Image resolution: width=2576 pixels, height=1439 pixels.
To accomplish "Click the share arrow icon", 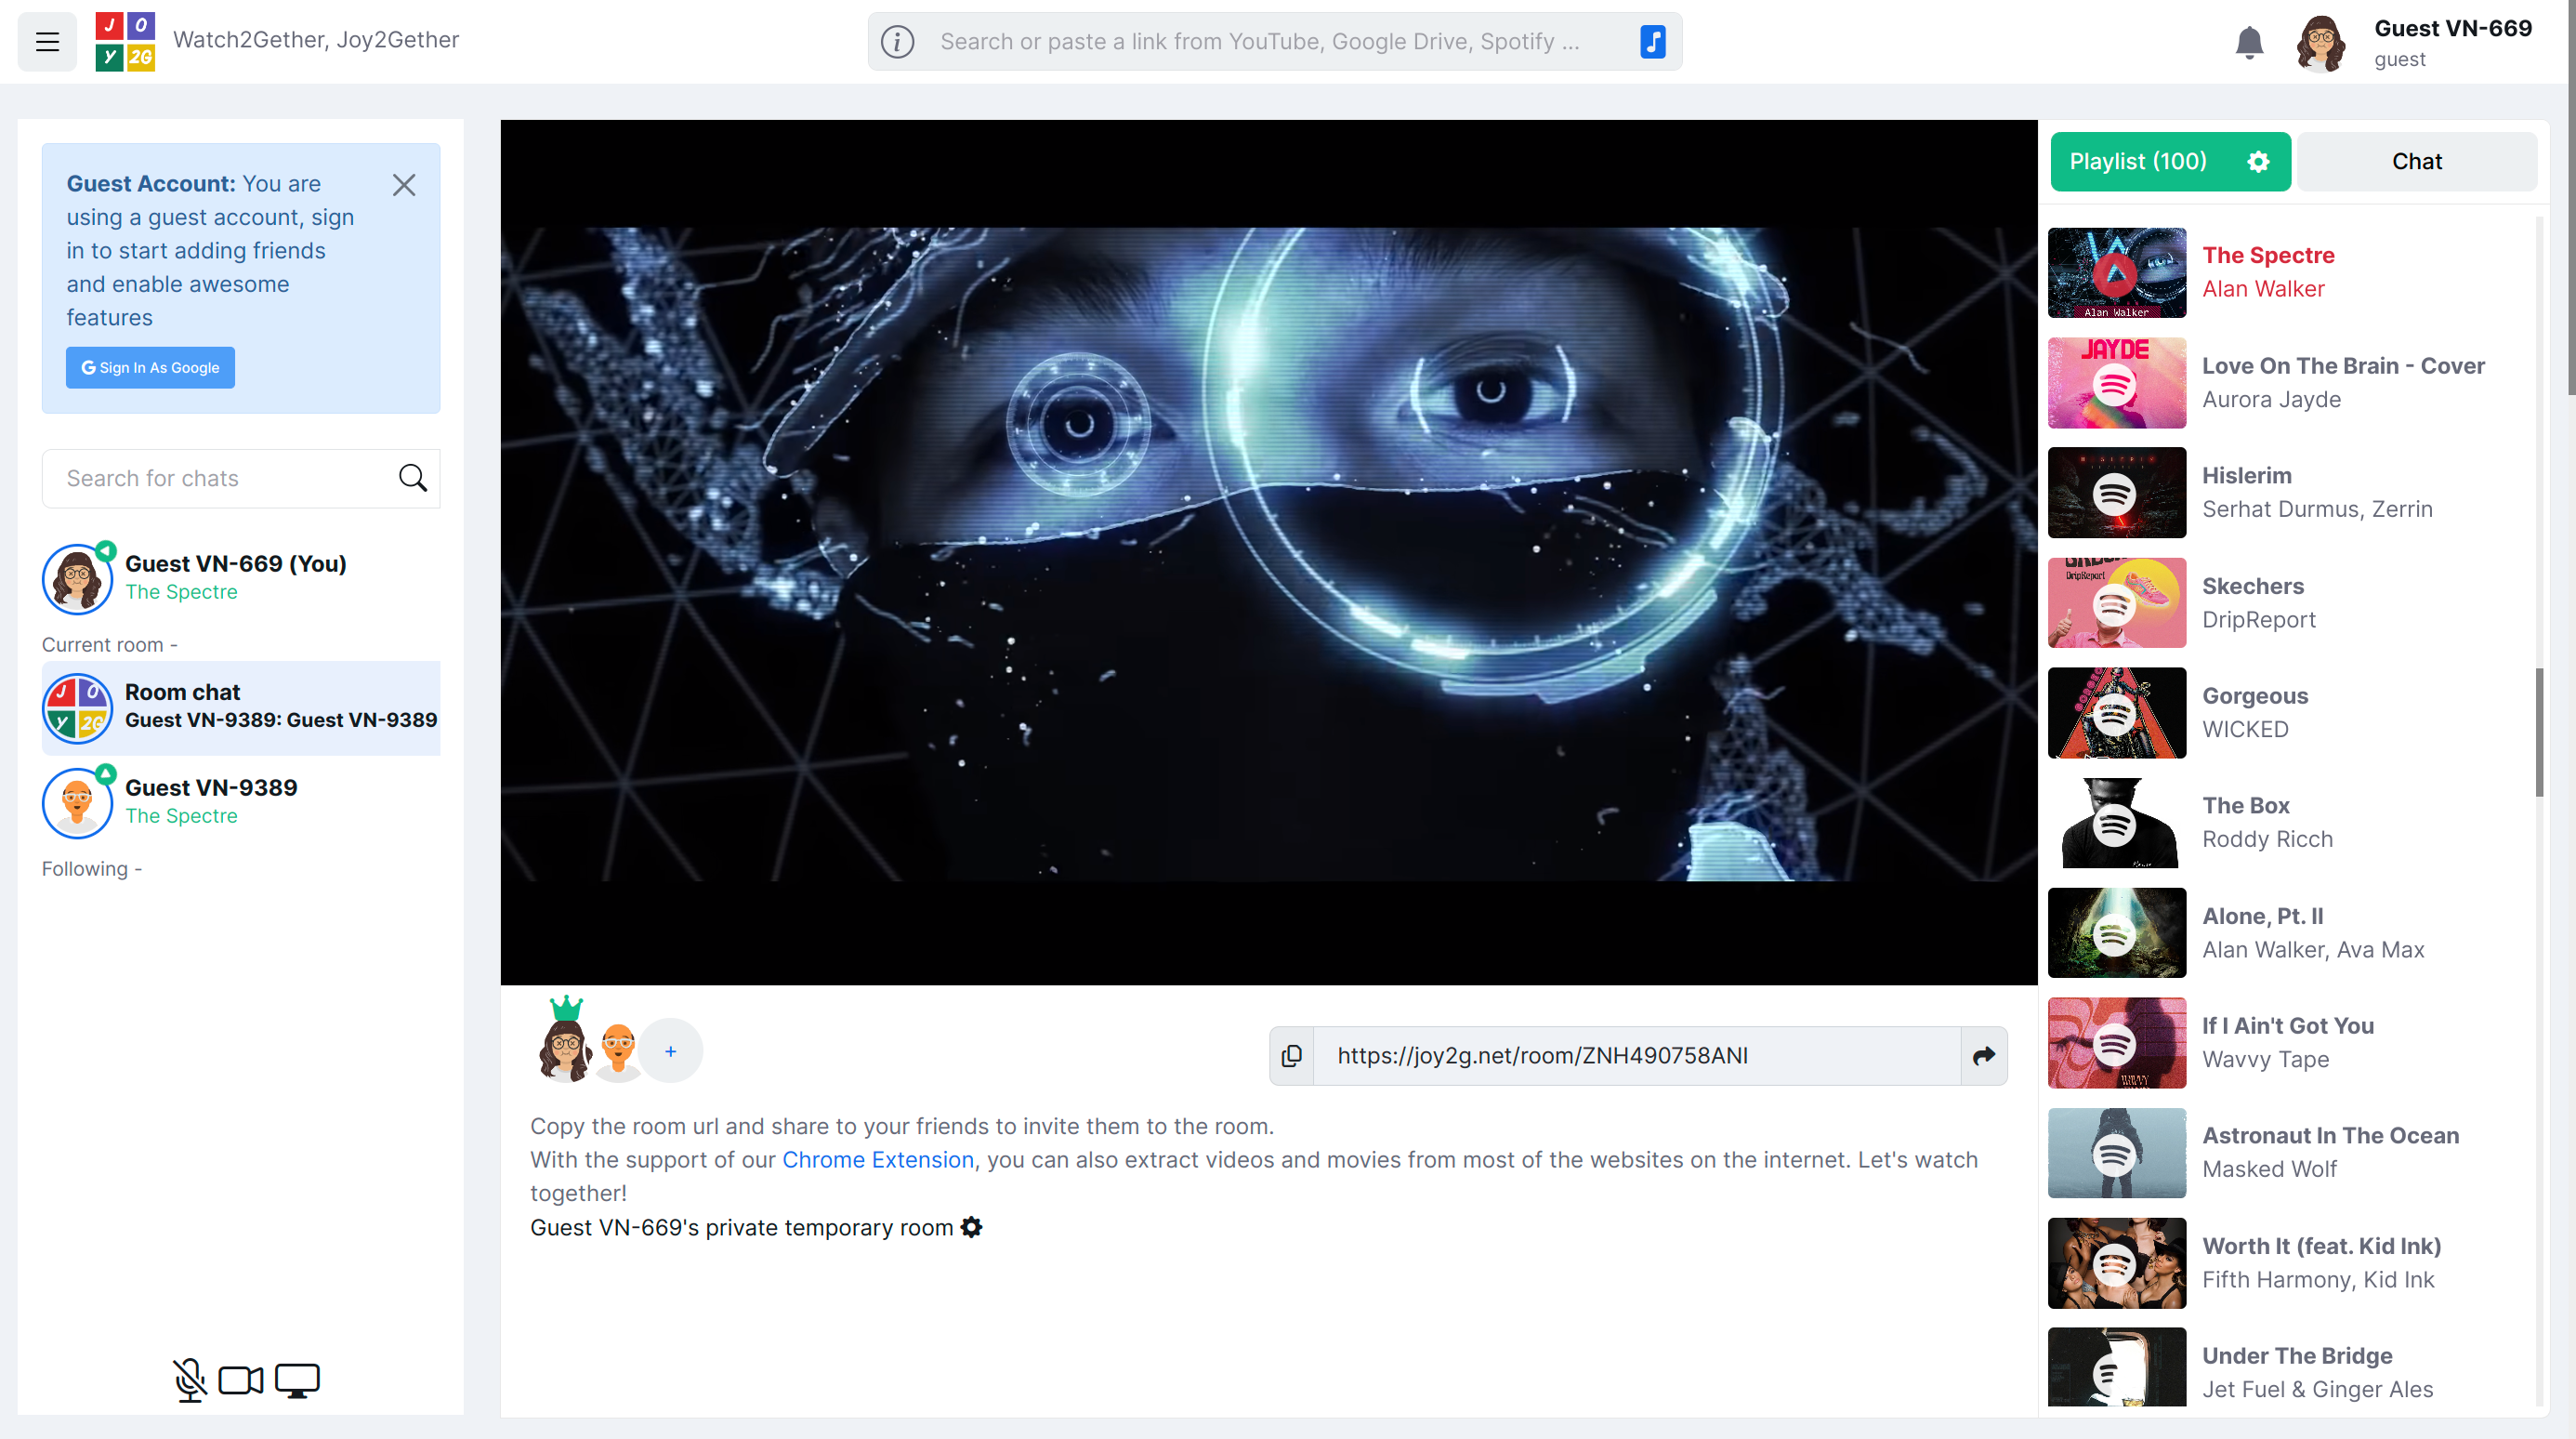I will point(1984,1055).
